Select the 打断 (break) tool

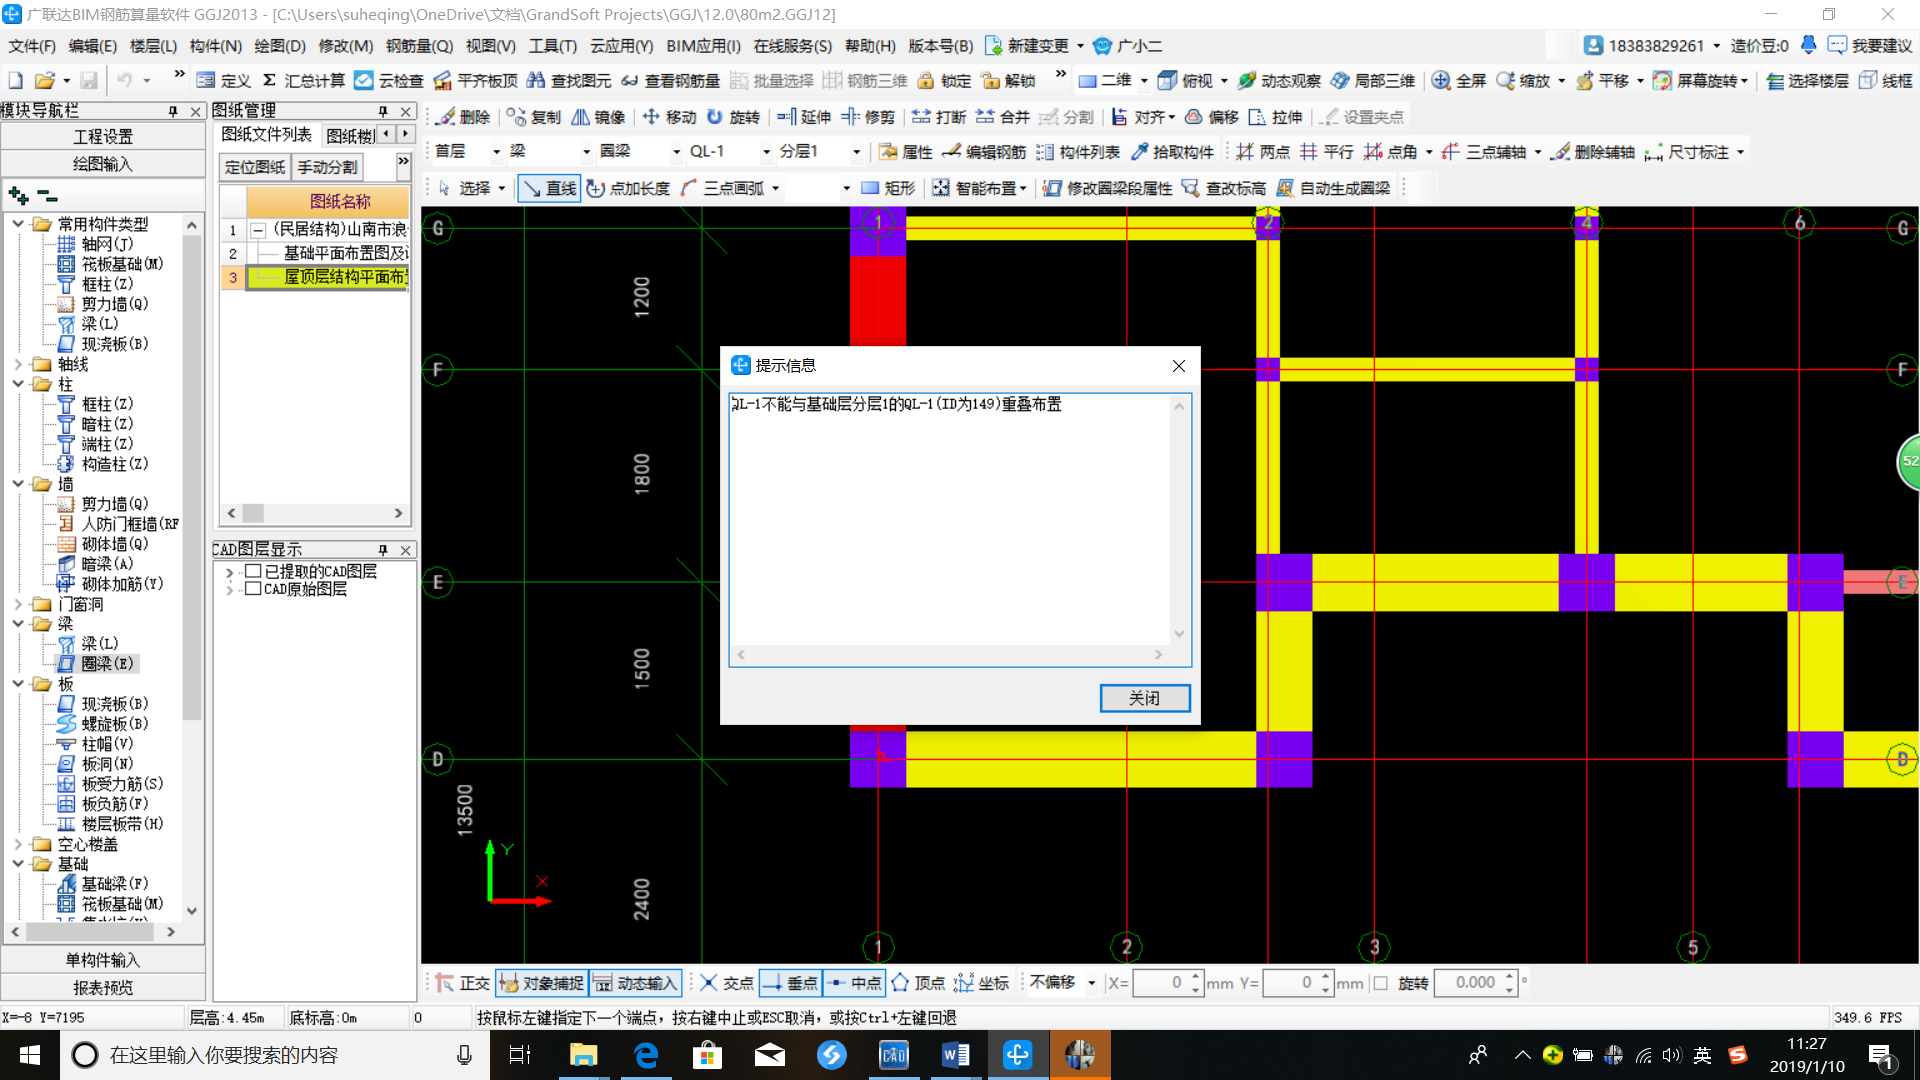pyautogui.click(x=939, y=117)
